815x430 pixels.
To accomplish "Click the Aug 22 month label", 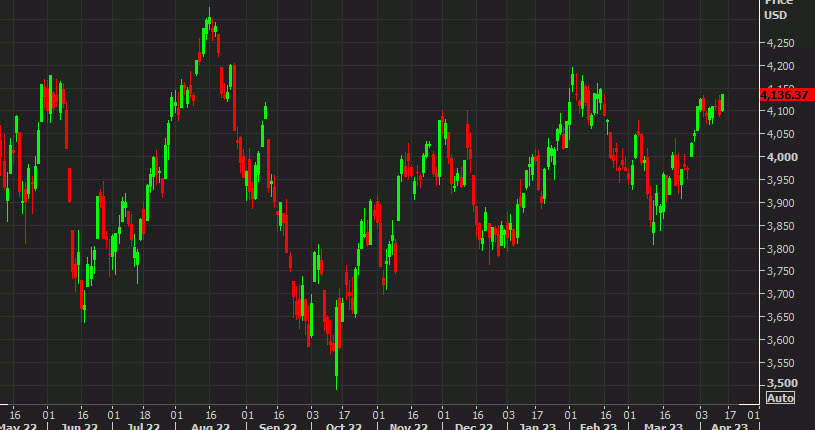I will [210, 427].
